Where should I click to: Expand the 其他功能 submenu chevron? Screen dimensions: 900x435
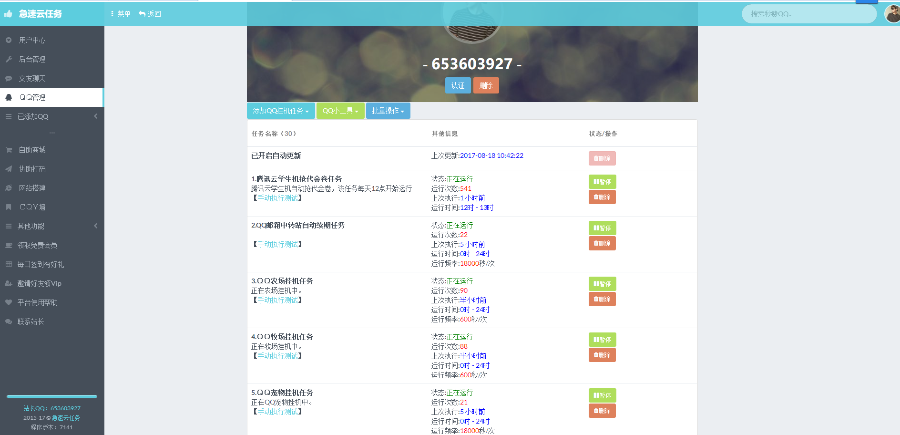(96, 226)
